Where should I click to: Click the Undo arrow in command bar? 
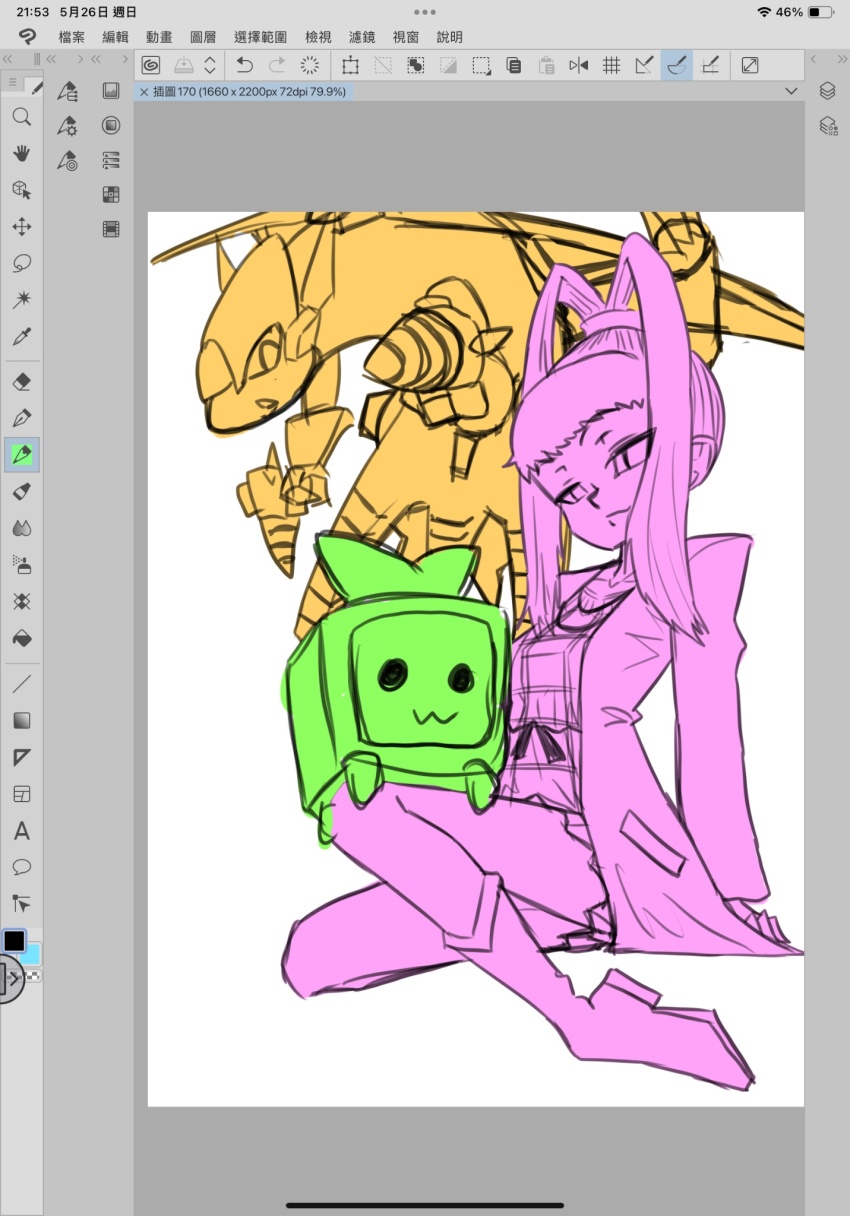pos(244,66)
